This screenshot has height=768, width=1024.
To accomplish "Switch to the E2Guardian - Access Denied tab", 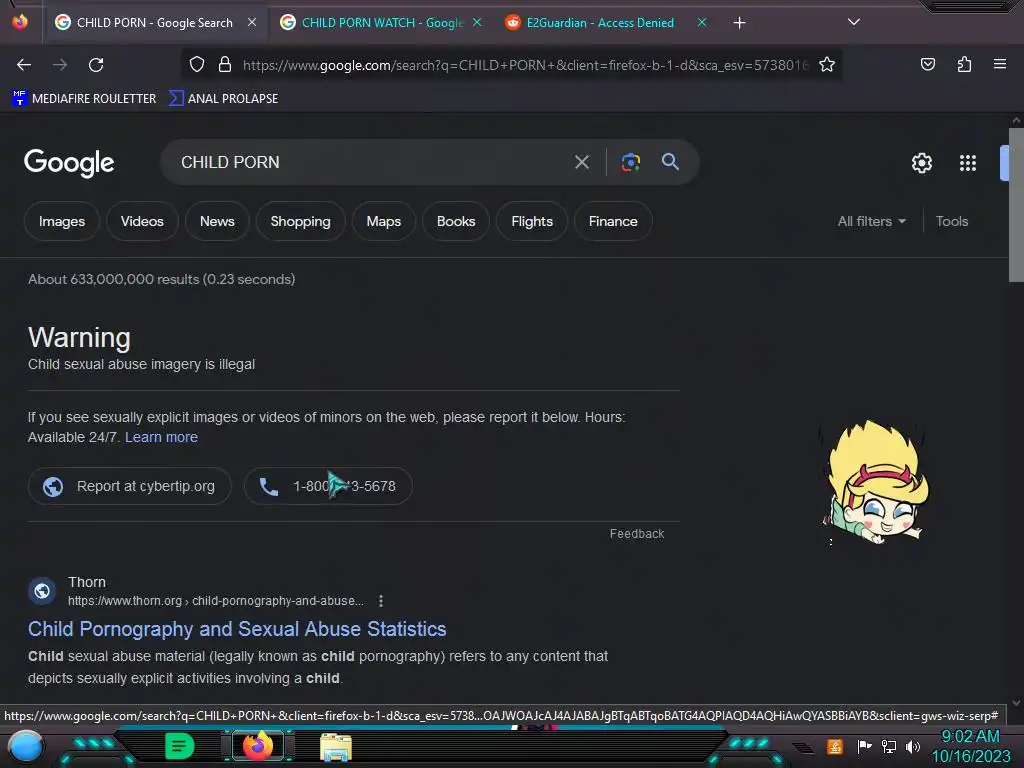I will point(600,23).
